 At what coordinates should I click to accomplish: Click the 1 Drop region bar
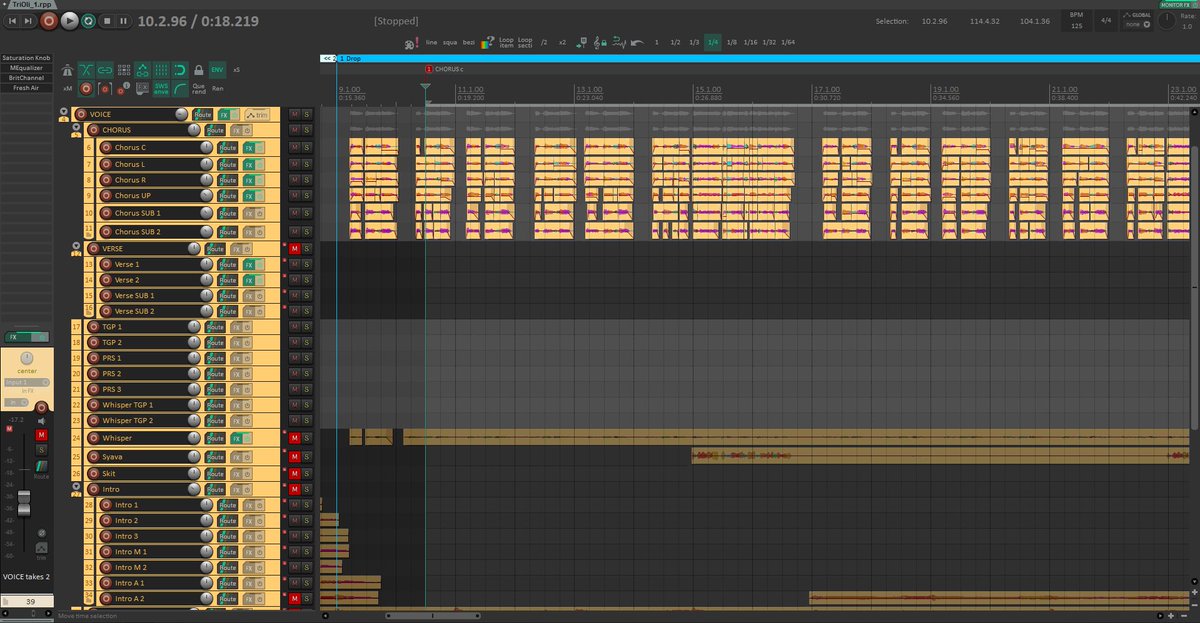pos(764,59)
